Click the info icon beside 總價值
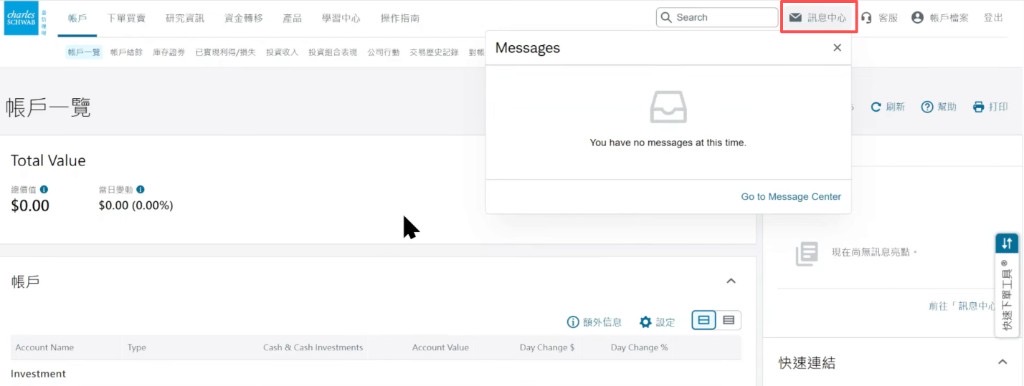 point(44,189)
